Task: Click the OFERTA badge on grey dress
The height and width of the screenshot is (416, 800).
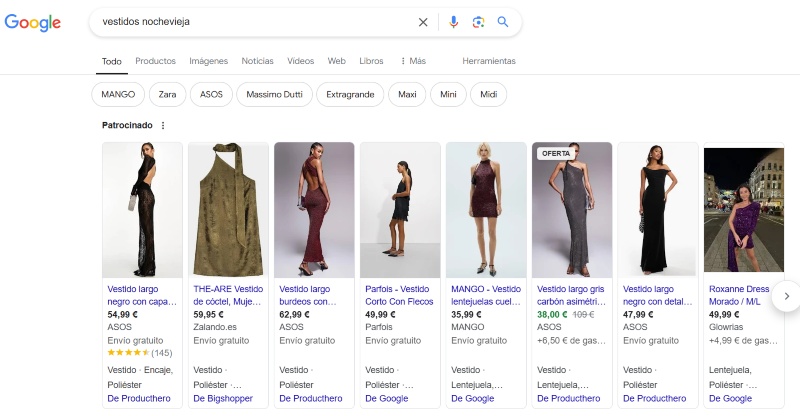Action: (x=556, y=153)
